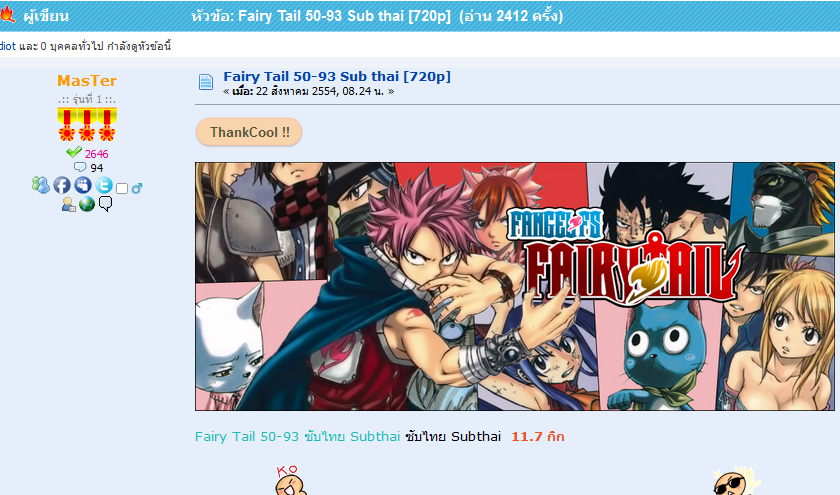Open the website globe icon
Image resolution: width=840 pixels, height=495 pixels.
[87, 204]
